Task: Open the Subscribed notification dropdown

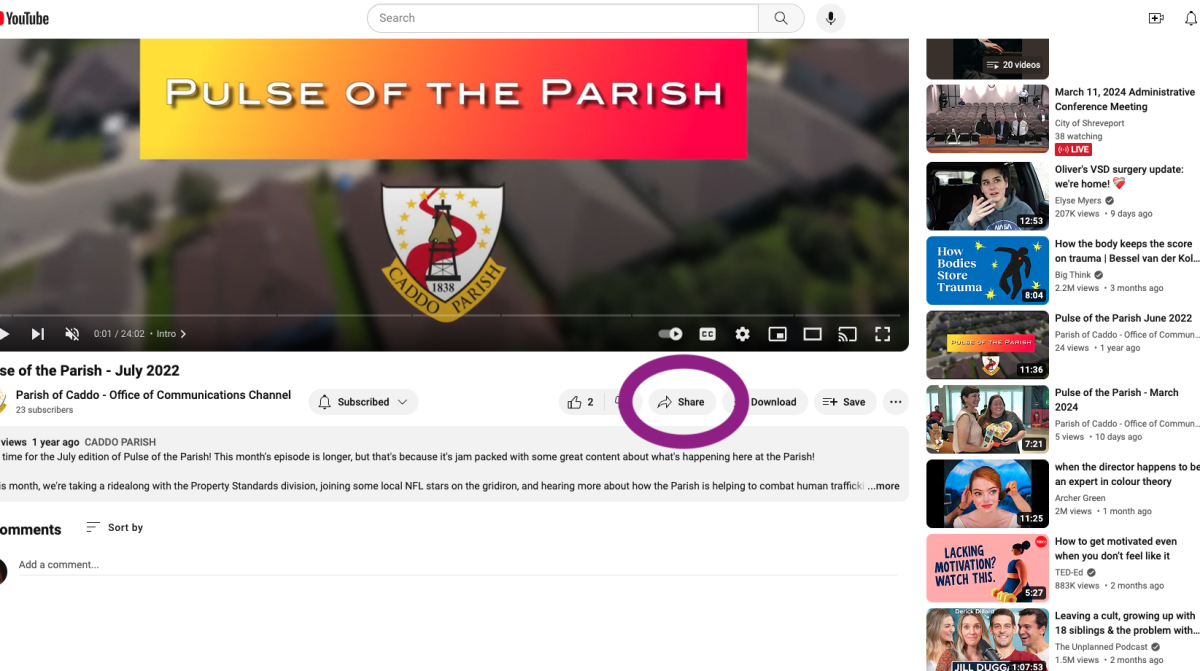Action: click(x=363, y=402)
